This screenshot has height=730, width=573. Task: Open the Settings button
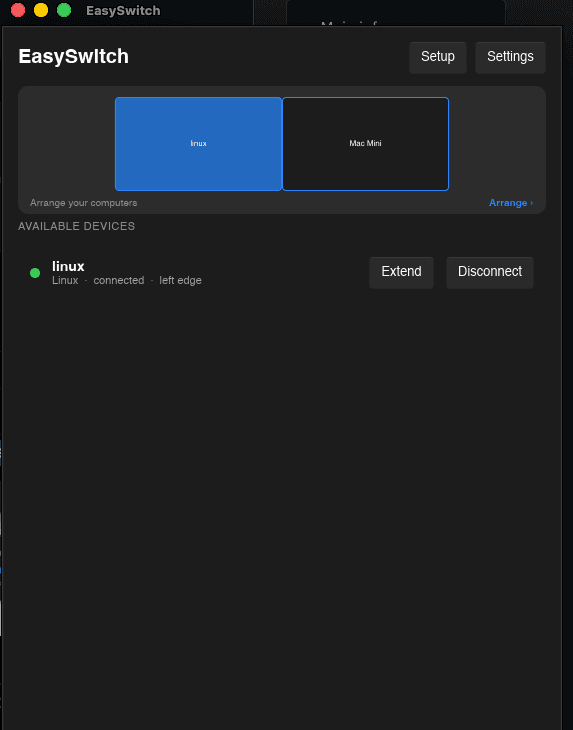[510, 57]
